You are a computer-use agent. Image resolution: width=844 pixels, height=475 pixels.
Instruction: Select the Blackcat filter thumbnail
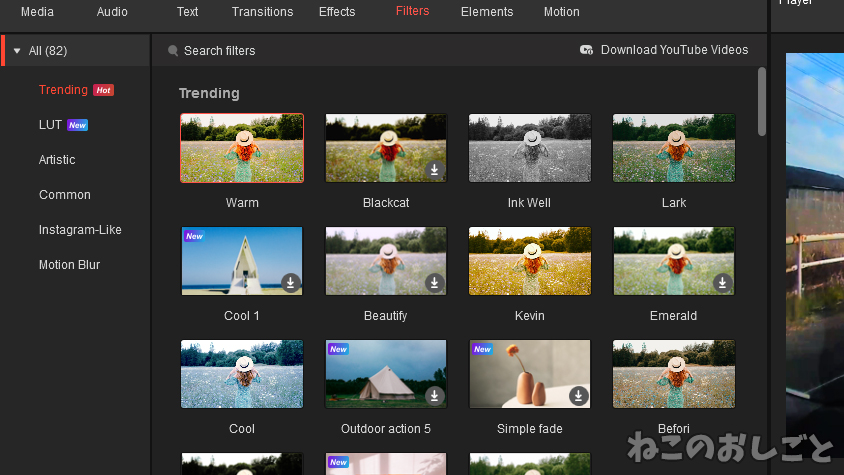386,148
